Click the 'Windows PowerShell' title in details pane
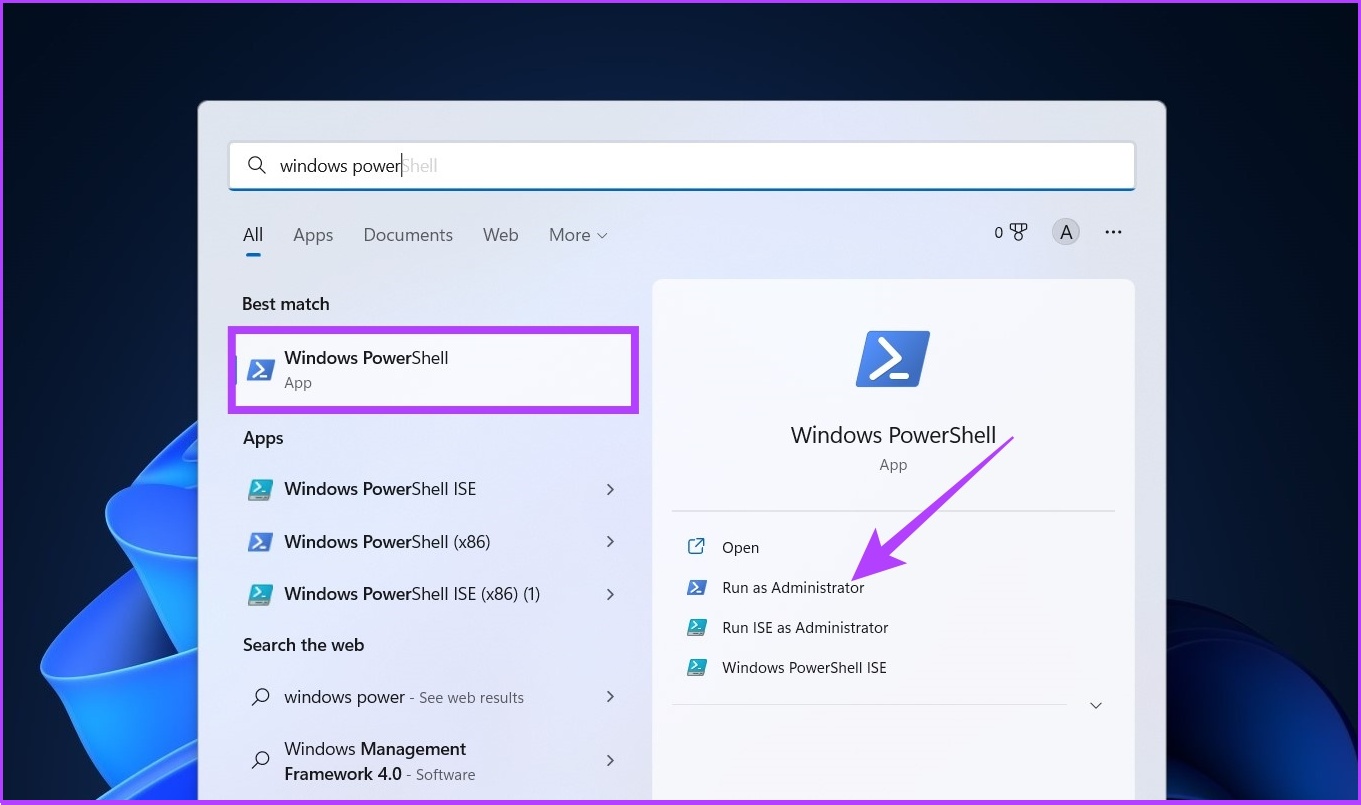The height and width of the screenshot is (805, 1361). pos(893,435)
